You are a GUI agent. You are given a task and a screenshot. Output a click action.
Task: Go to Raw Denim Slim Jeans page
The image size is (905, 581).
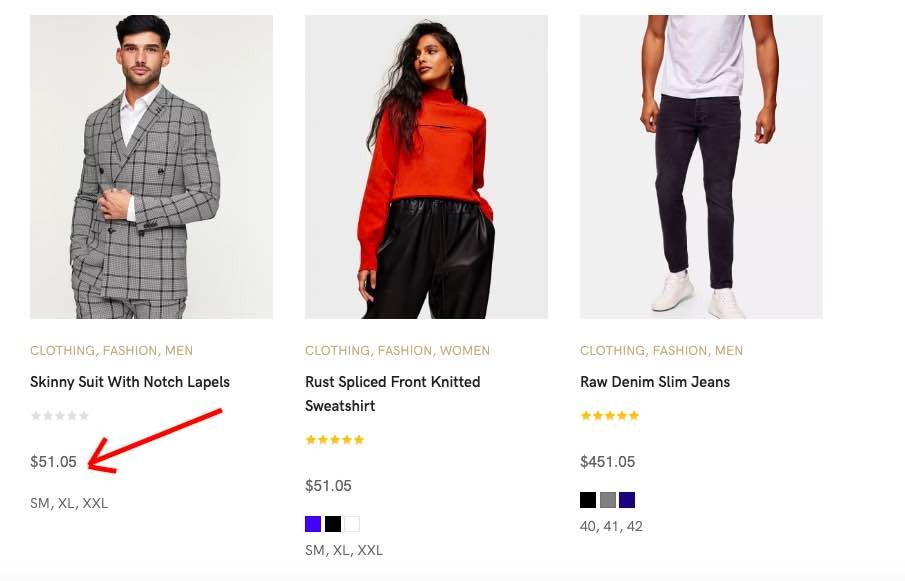point(655,382)
